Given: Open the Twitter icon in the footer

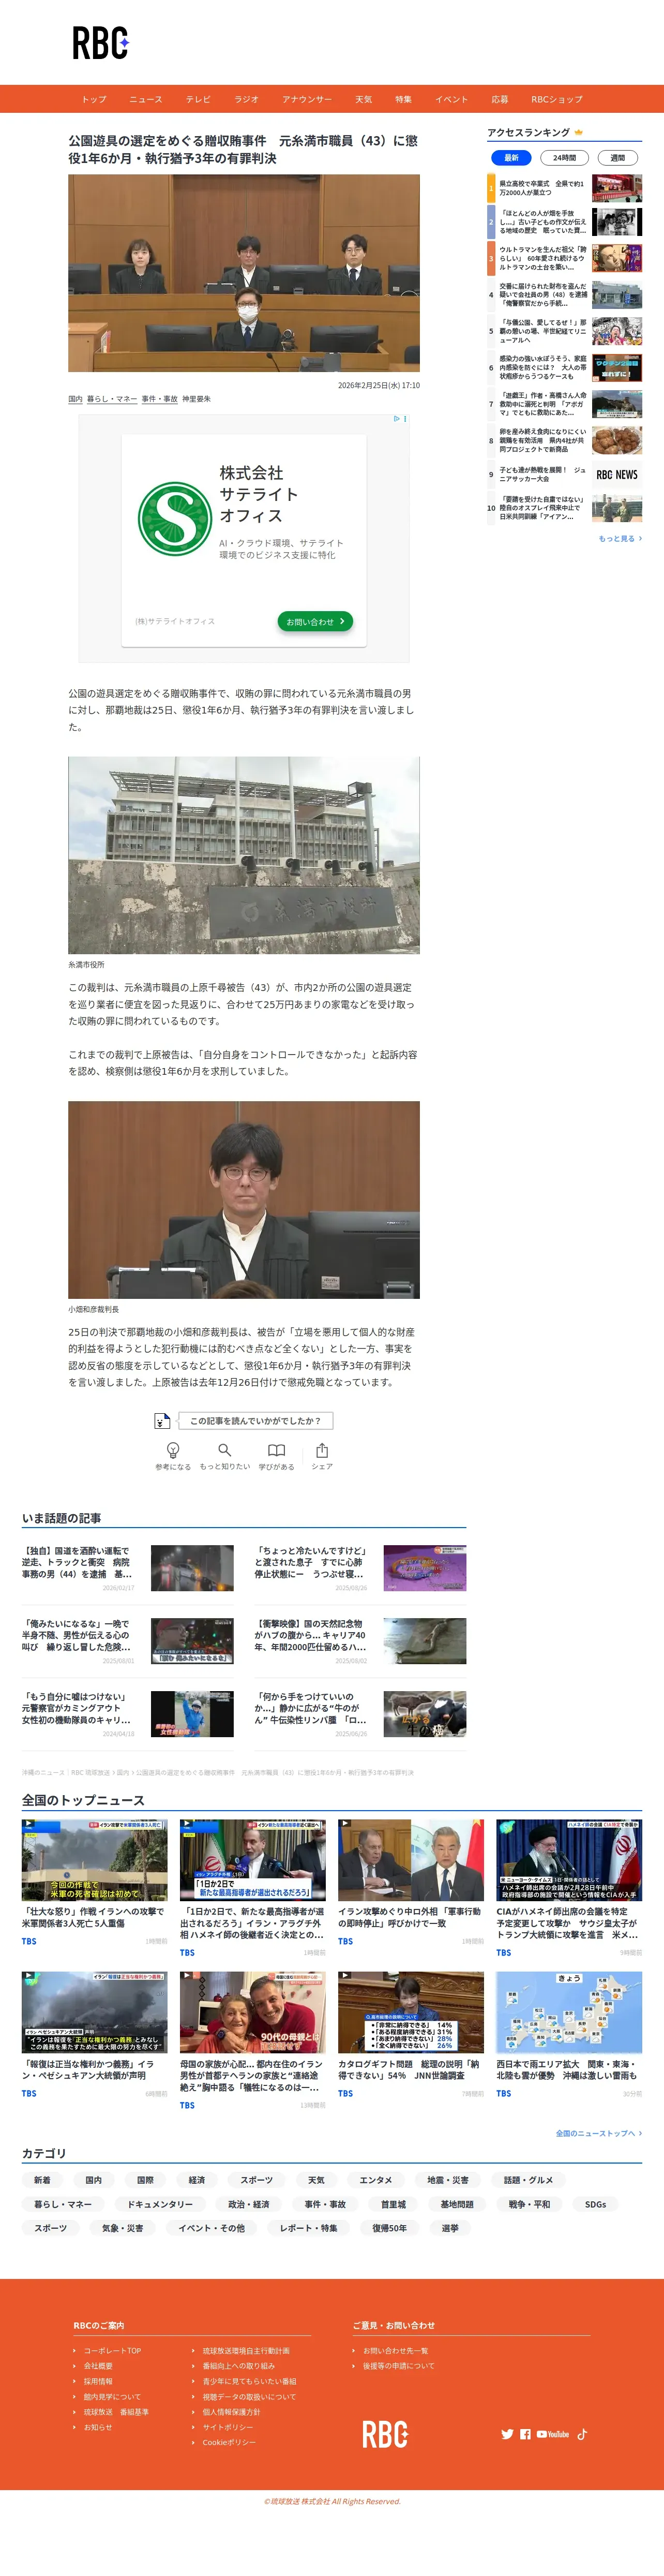Looking at the screenshot, I should (507, 2434).
